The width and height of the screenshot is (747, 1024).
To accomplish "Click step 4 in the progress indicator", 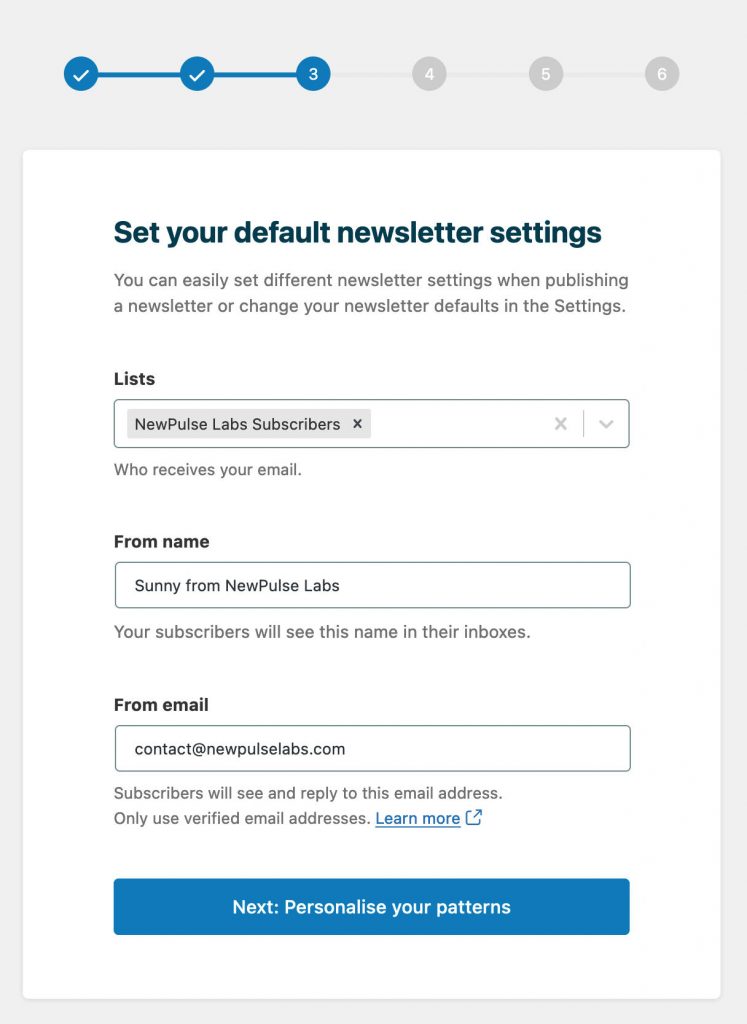I will tap(429, 74).
